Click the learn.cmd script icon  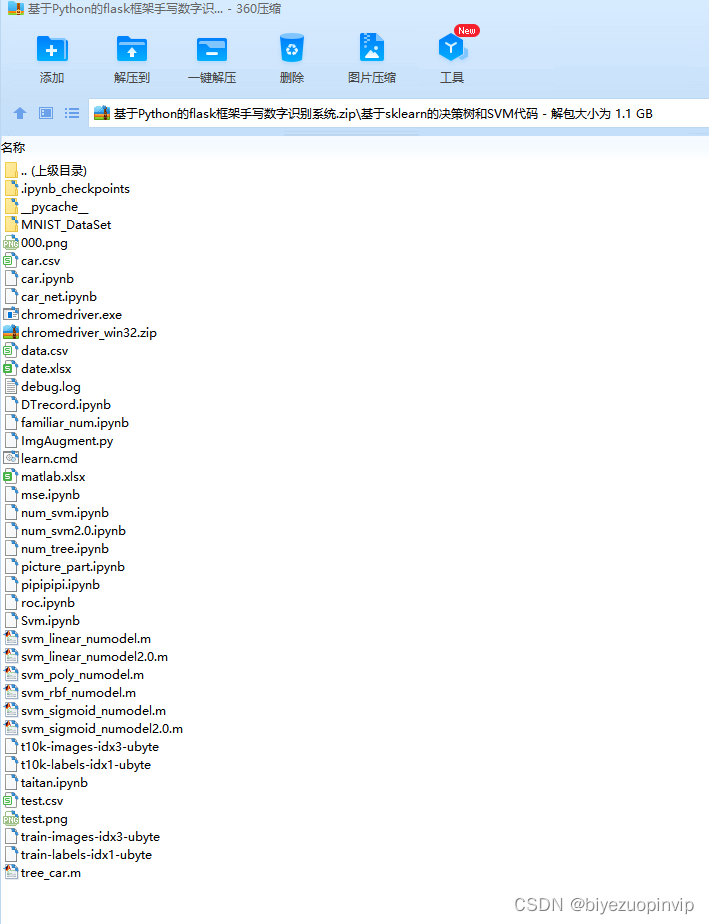pyautogui.click(x=11, y=458)
